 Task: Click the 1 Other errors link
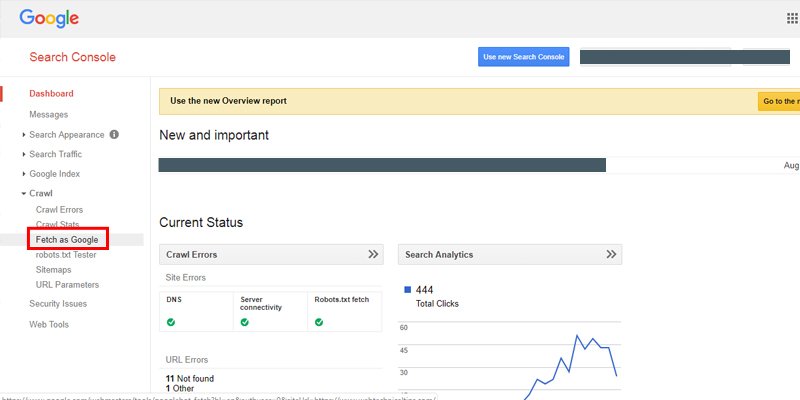click(x=180, y=388)
